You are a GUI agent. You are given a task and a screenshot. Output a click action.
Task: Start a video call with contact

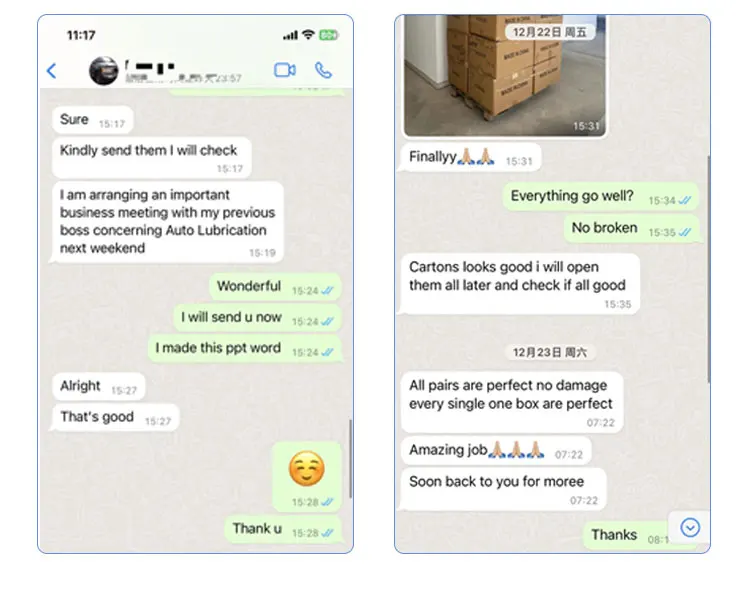coord(285,70)
